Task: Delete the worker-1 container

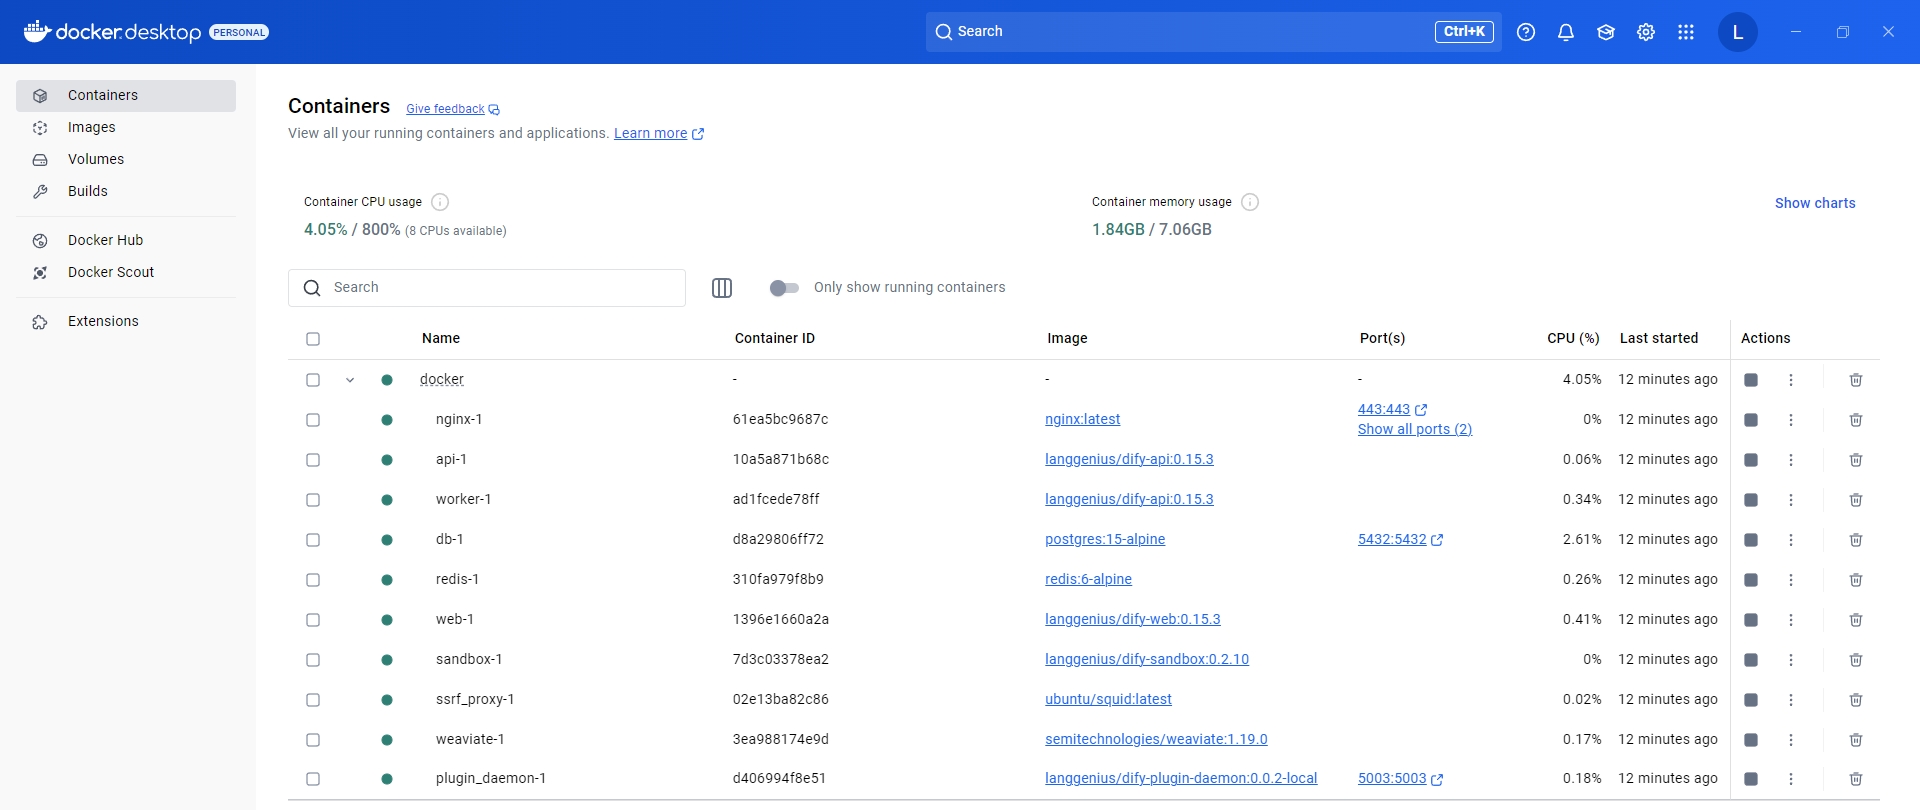Action: click(1856, 500)
